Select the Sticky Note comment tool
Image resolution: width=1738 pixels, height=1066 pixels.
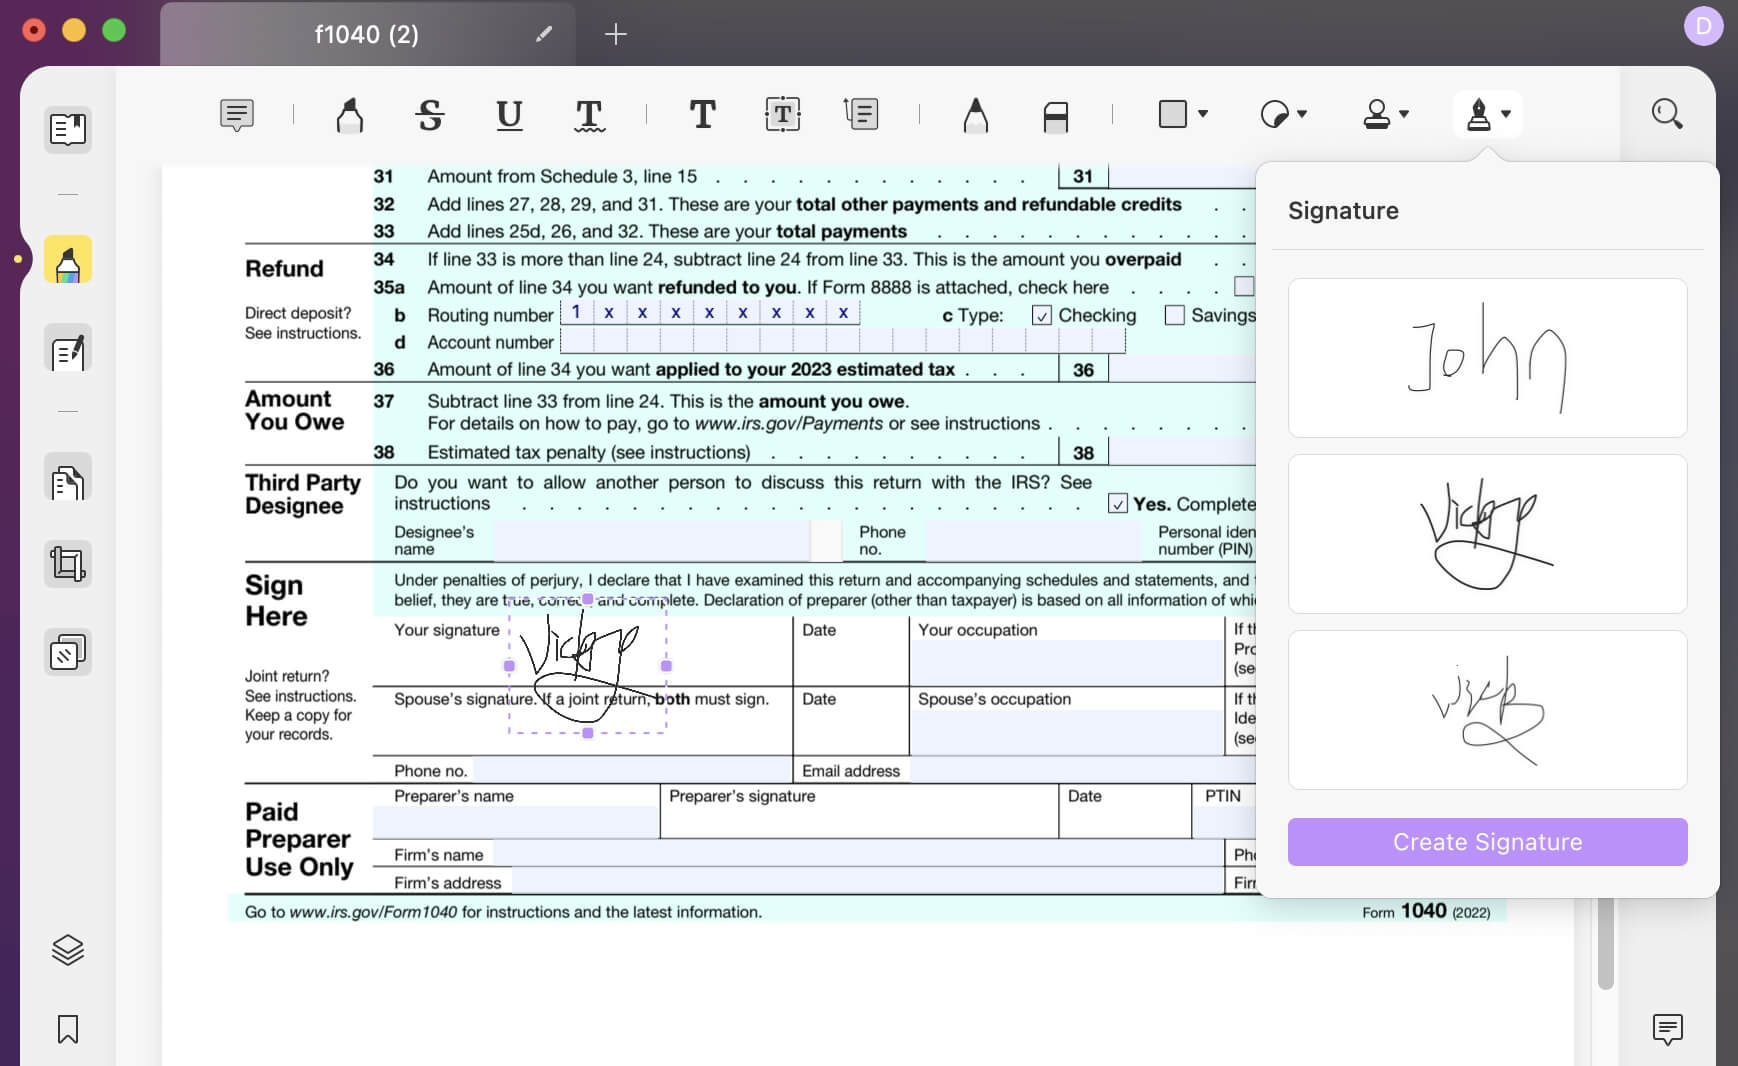click(237, 115)
